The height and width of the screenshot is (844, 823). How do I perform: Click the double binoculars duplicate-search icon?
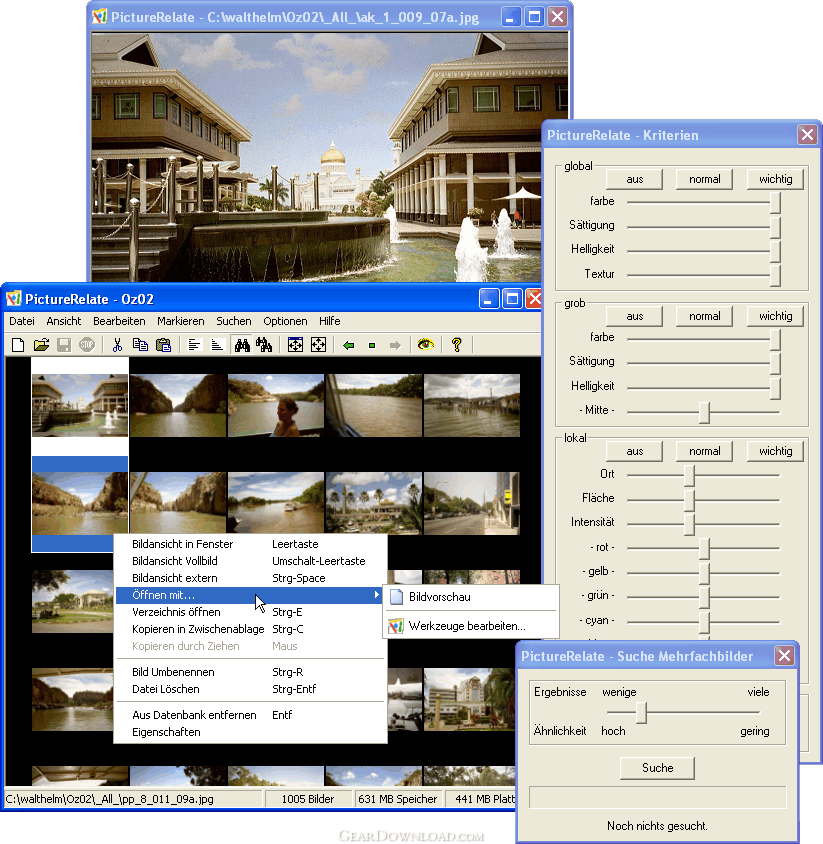coord(264,344)
